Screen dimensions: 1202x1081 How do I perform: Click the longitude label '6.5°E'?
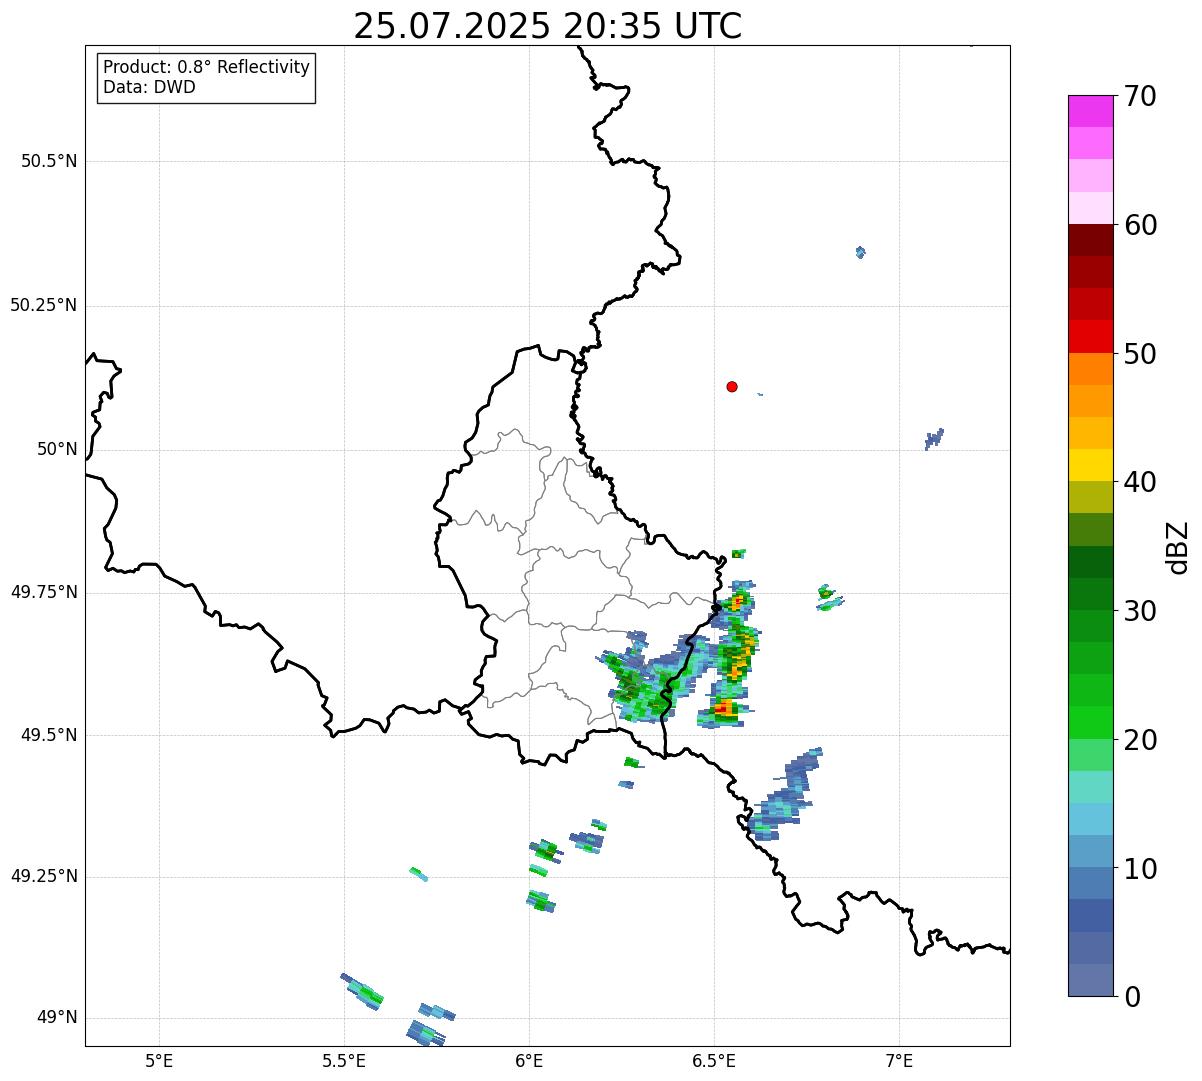(x=714, y=1061)
